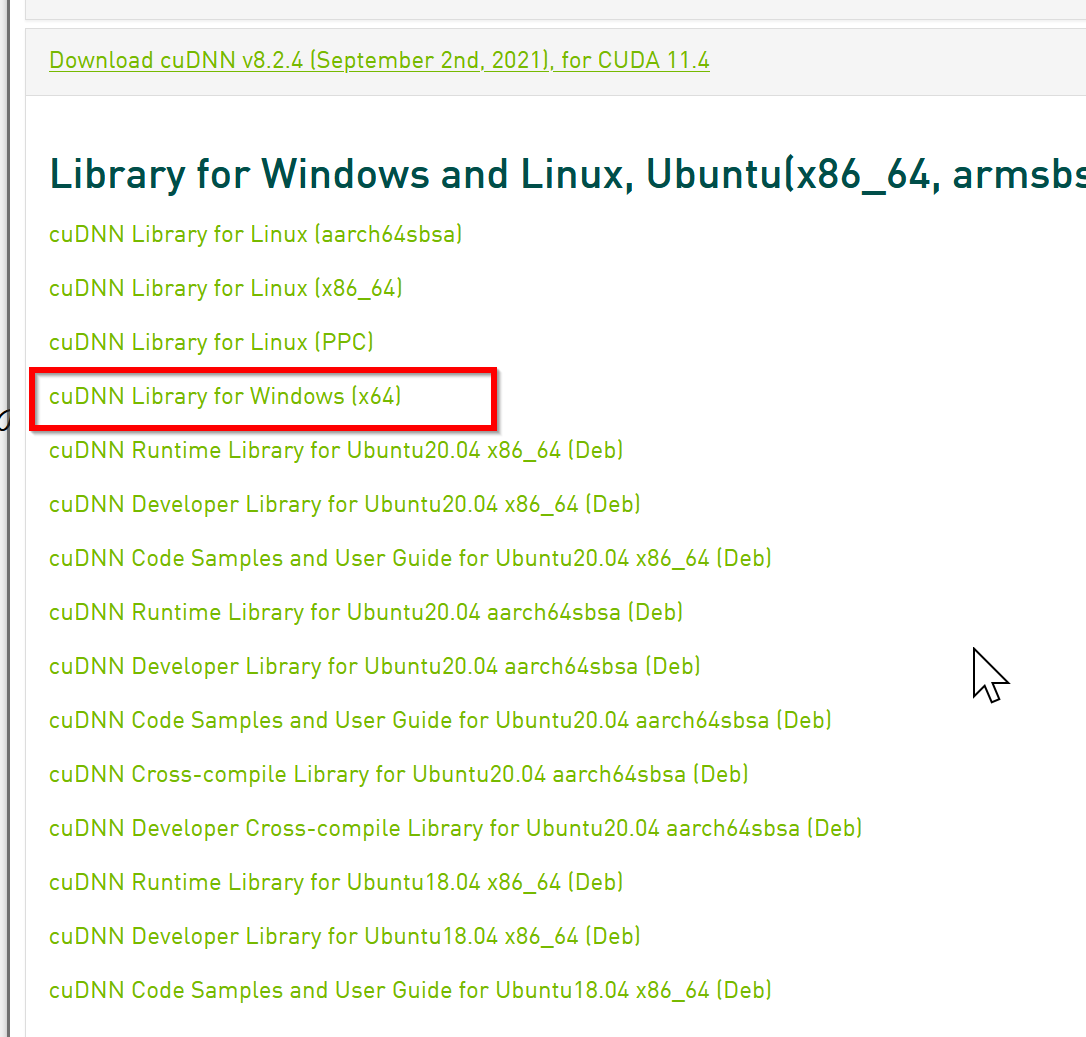Viewport: 1086px width, 1037px height.
Task: Click cuDNN Library for Linux (x86_64)
Action: coord(226,288)
